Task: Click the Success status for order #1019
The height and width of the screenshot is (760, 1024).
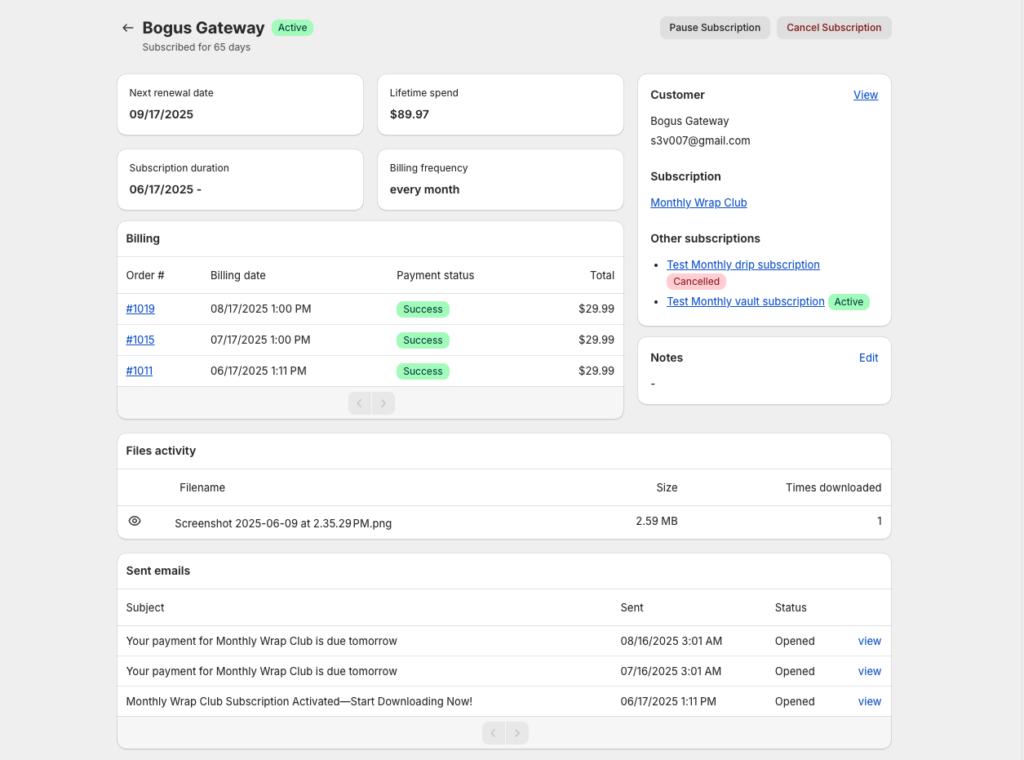Action: [423, 309]
